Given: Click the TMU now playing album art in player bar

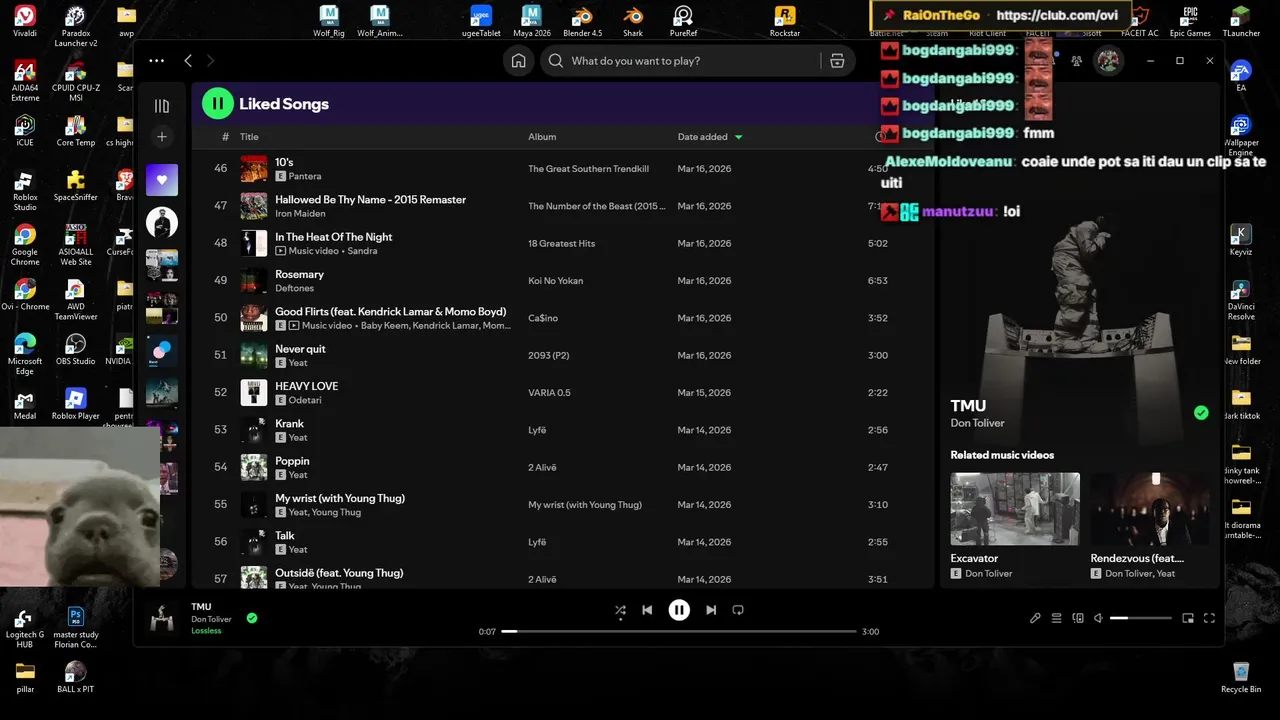Looking at the screenshot, I should click(162, 619).
